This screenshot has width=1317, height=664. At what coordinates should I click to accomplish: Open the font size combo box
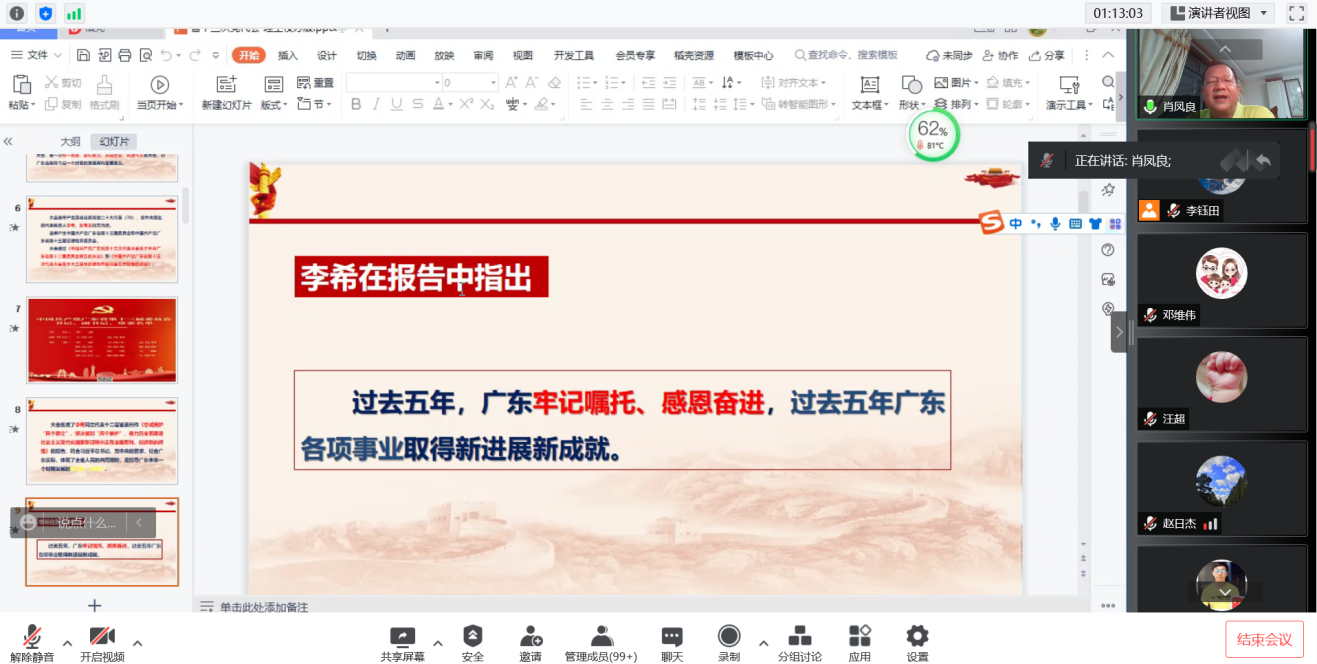469,83
